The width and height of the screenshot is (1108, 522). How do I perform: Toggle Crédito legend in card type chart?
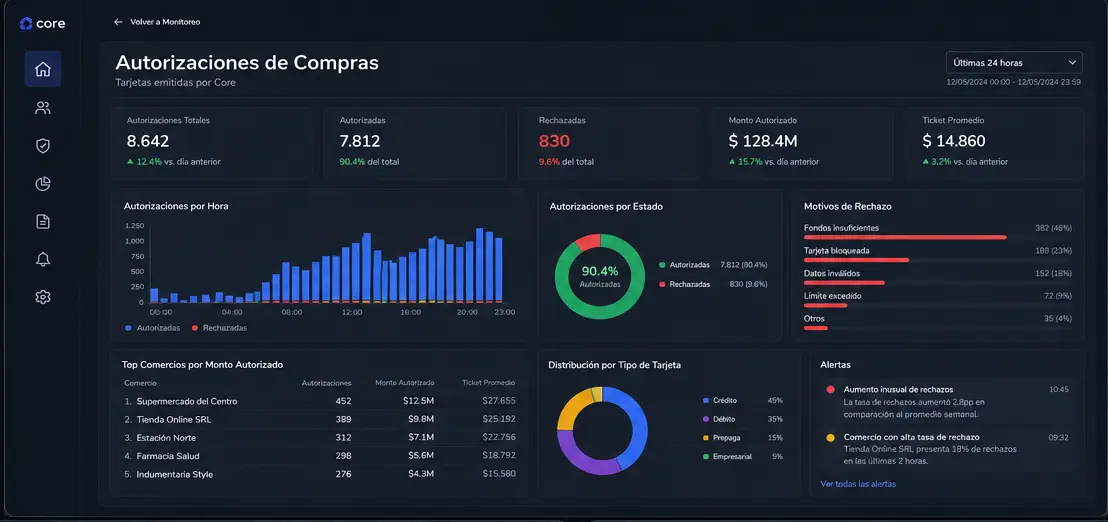point(720,401)
